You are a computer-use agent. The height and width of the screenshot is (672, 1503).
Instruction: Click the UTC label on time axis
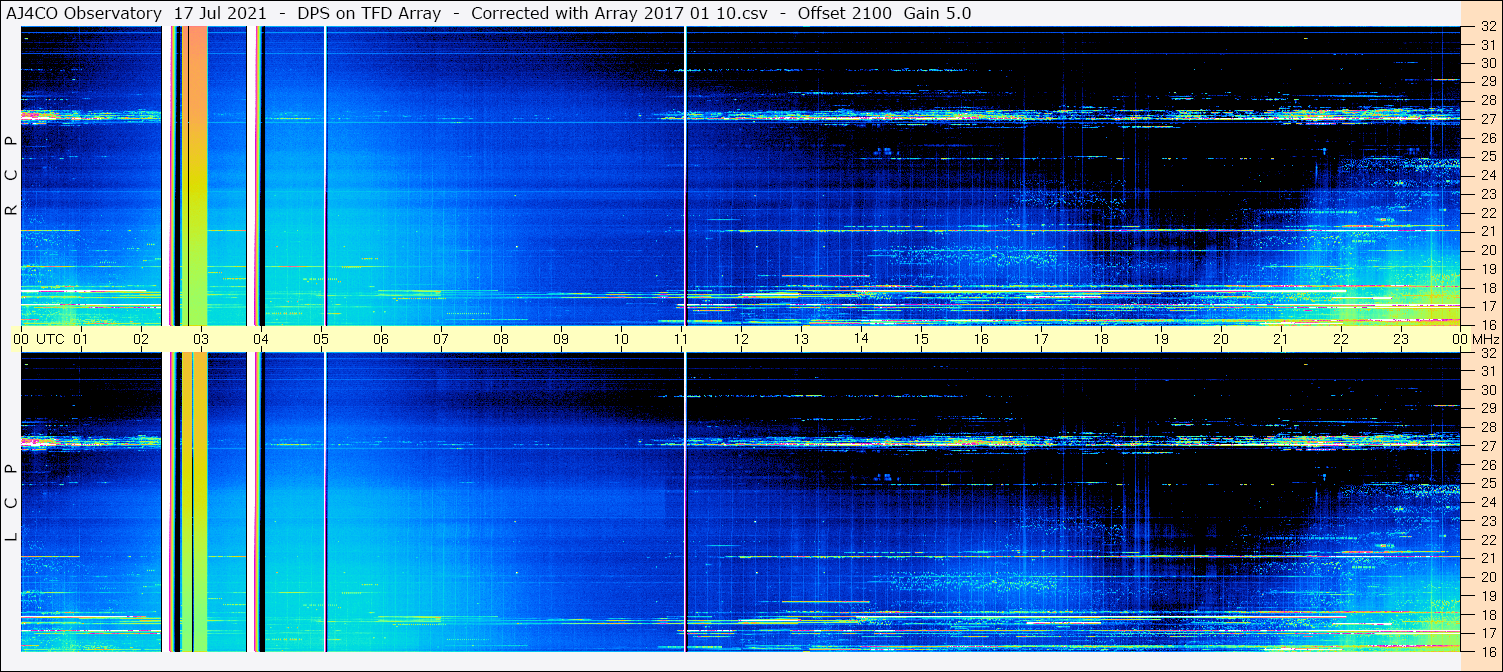[50, 339]
